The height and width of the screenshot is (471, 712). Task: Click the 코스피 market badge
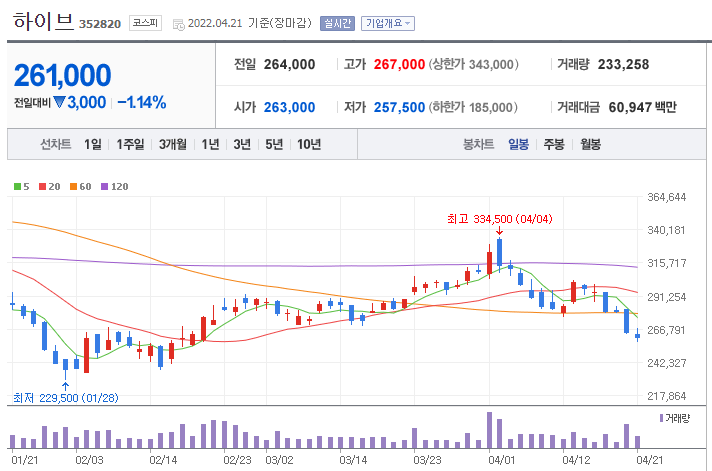click(145, 23)
